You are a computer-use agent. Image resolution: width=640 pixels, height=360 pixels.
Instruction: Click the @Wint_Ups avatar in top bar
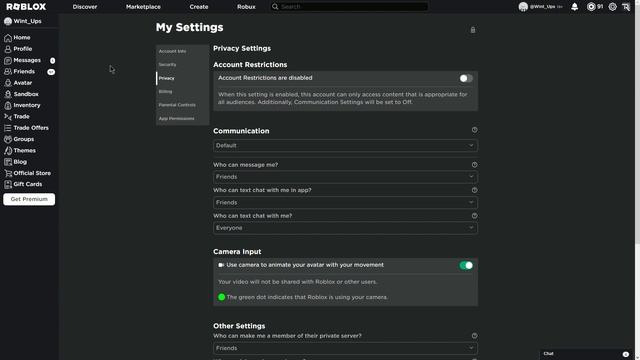523,7
